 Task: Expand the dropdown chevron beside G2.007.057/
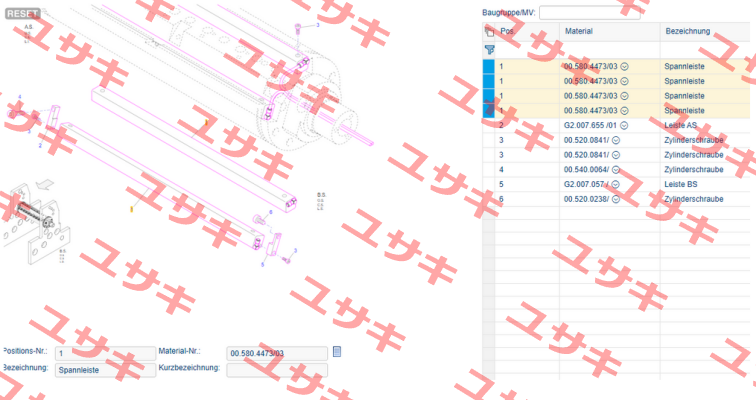coord(616,184)
